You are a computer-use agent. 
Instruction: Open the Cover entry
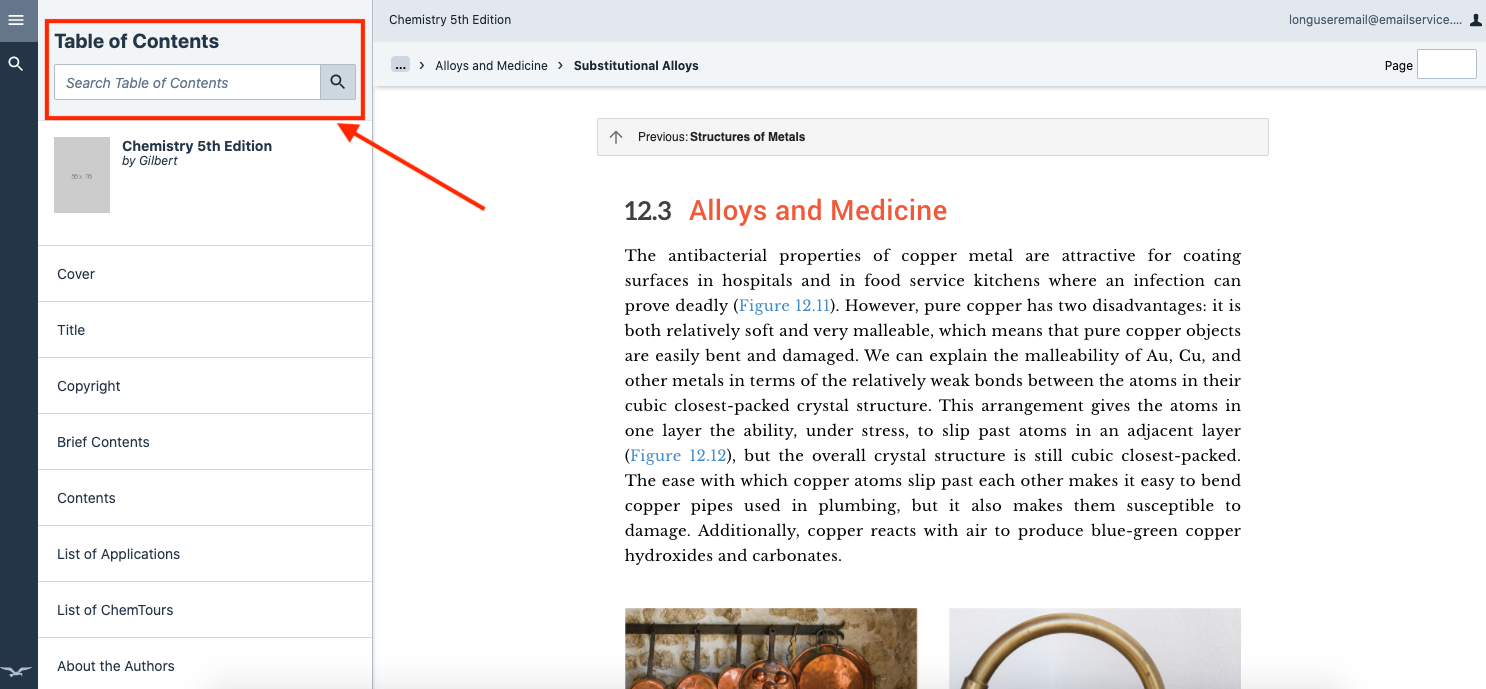coord(205,274)
